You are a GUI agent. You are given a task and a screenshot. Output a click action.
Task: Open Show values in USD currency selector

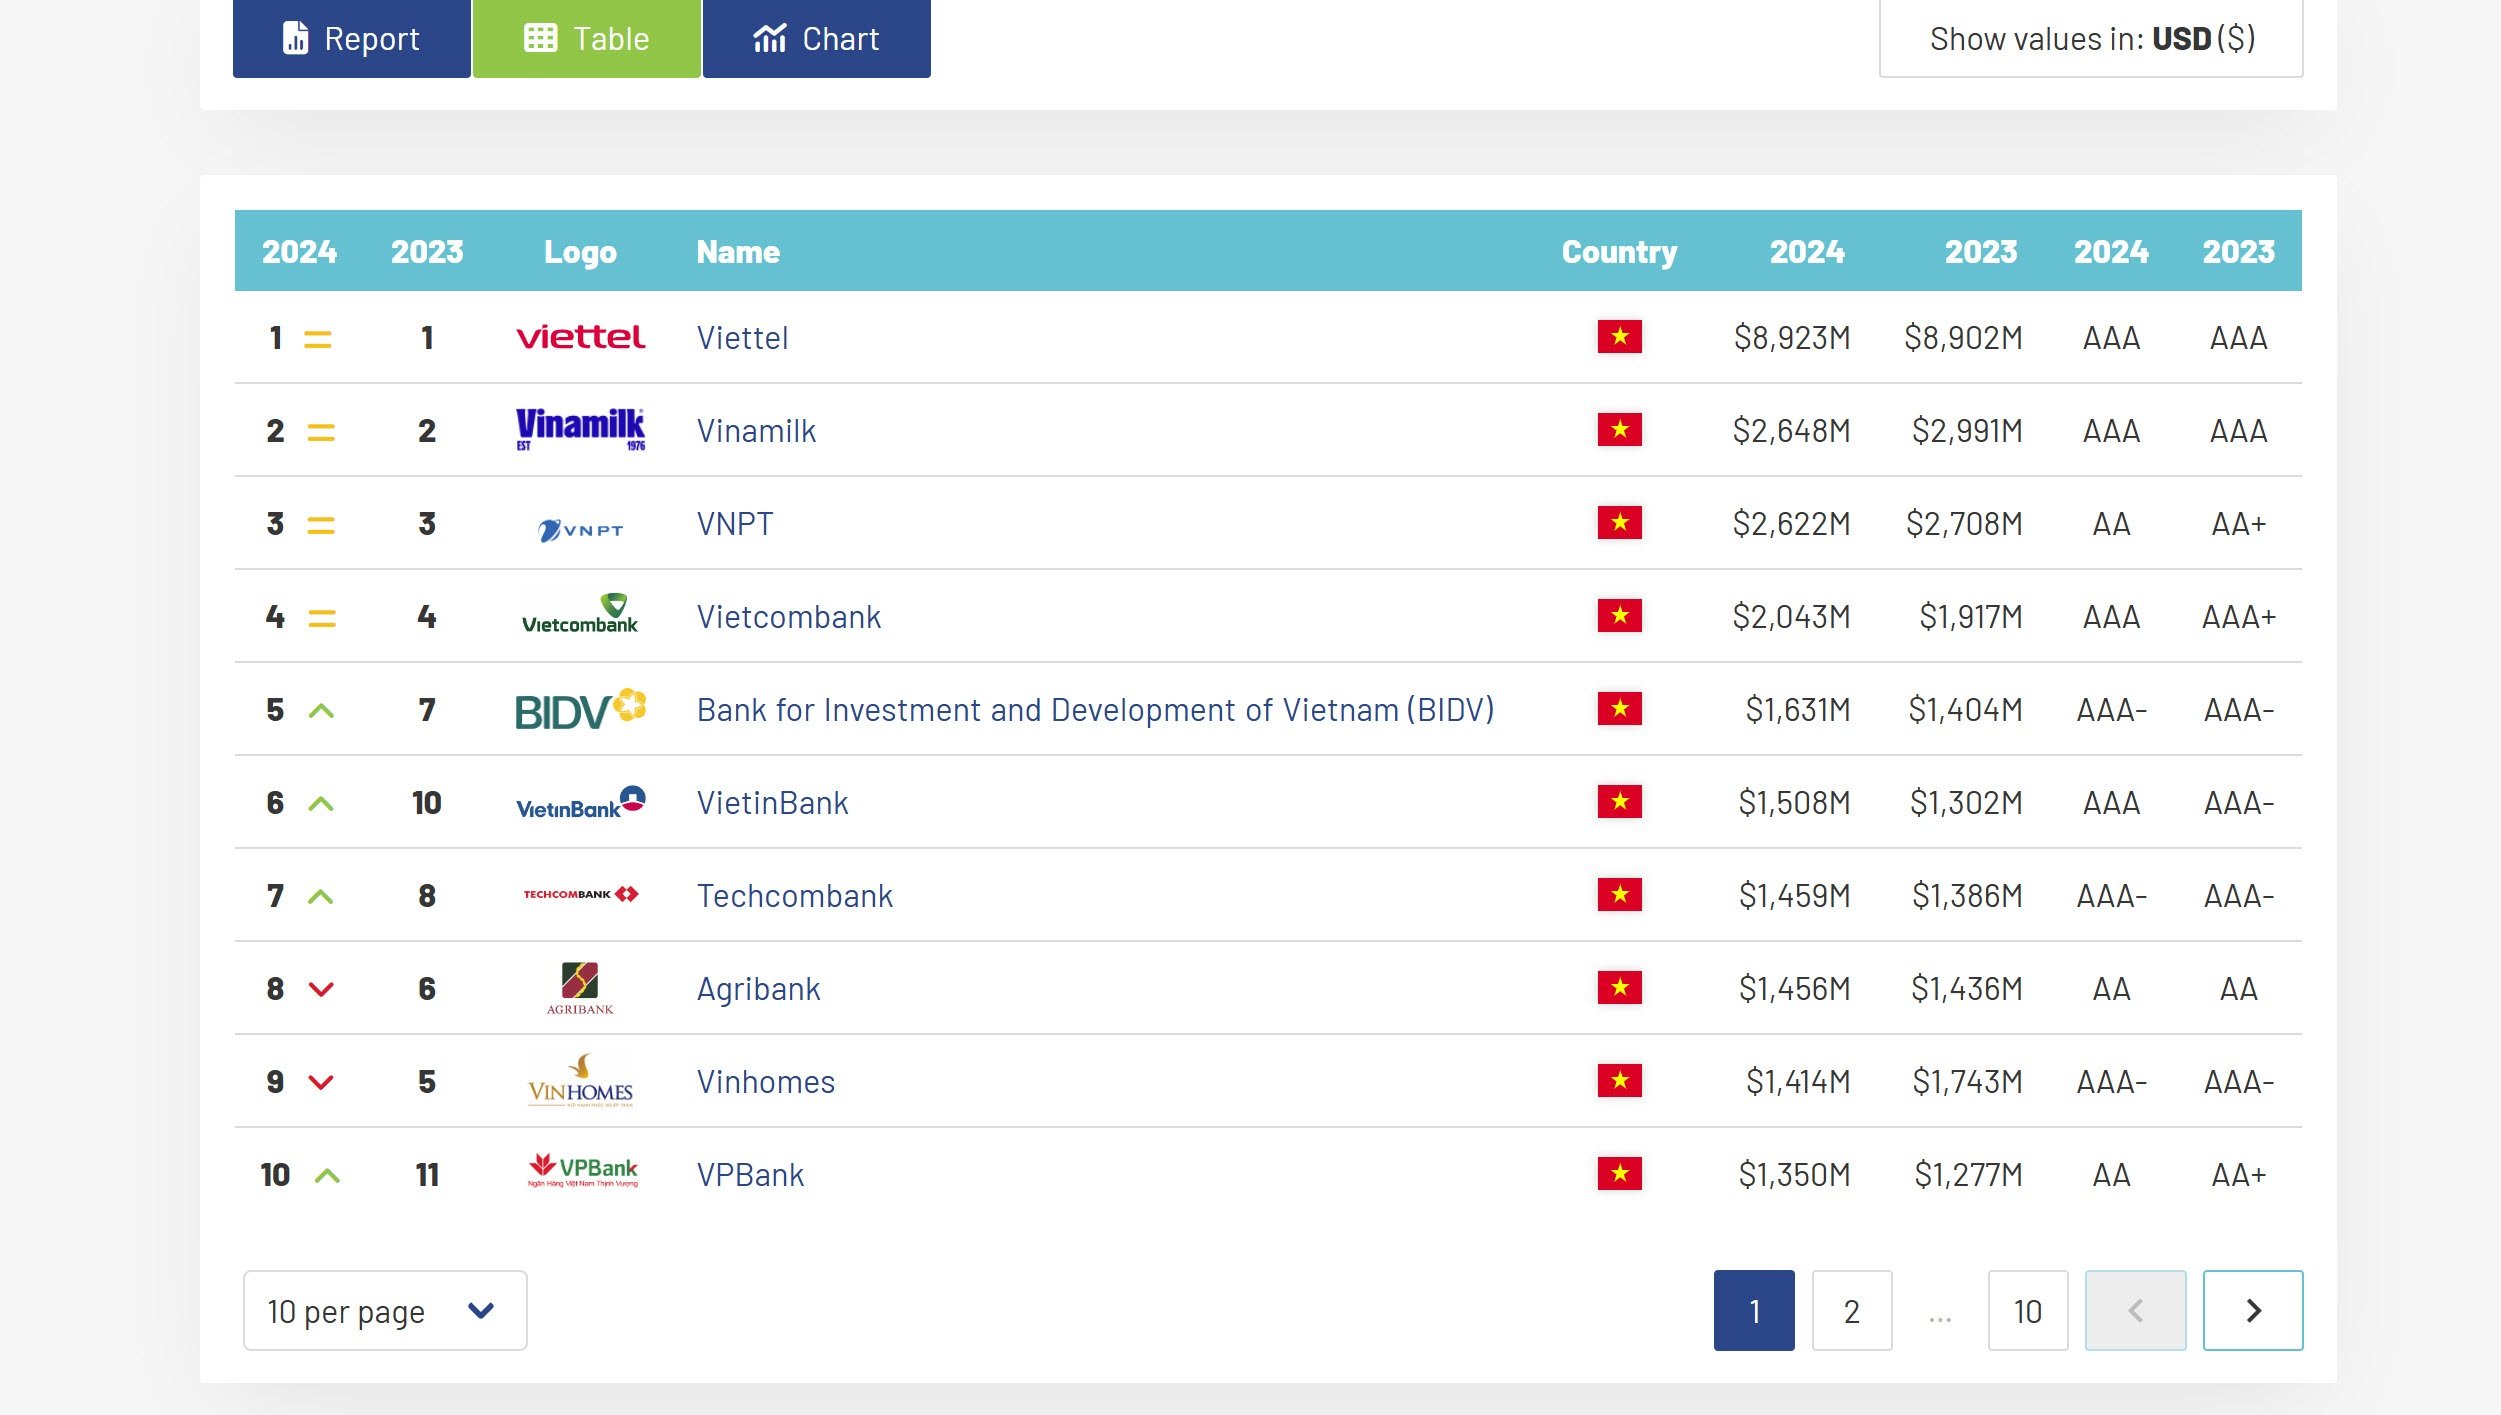point(2091,38)
